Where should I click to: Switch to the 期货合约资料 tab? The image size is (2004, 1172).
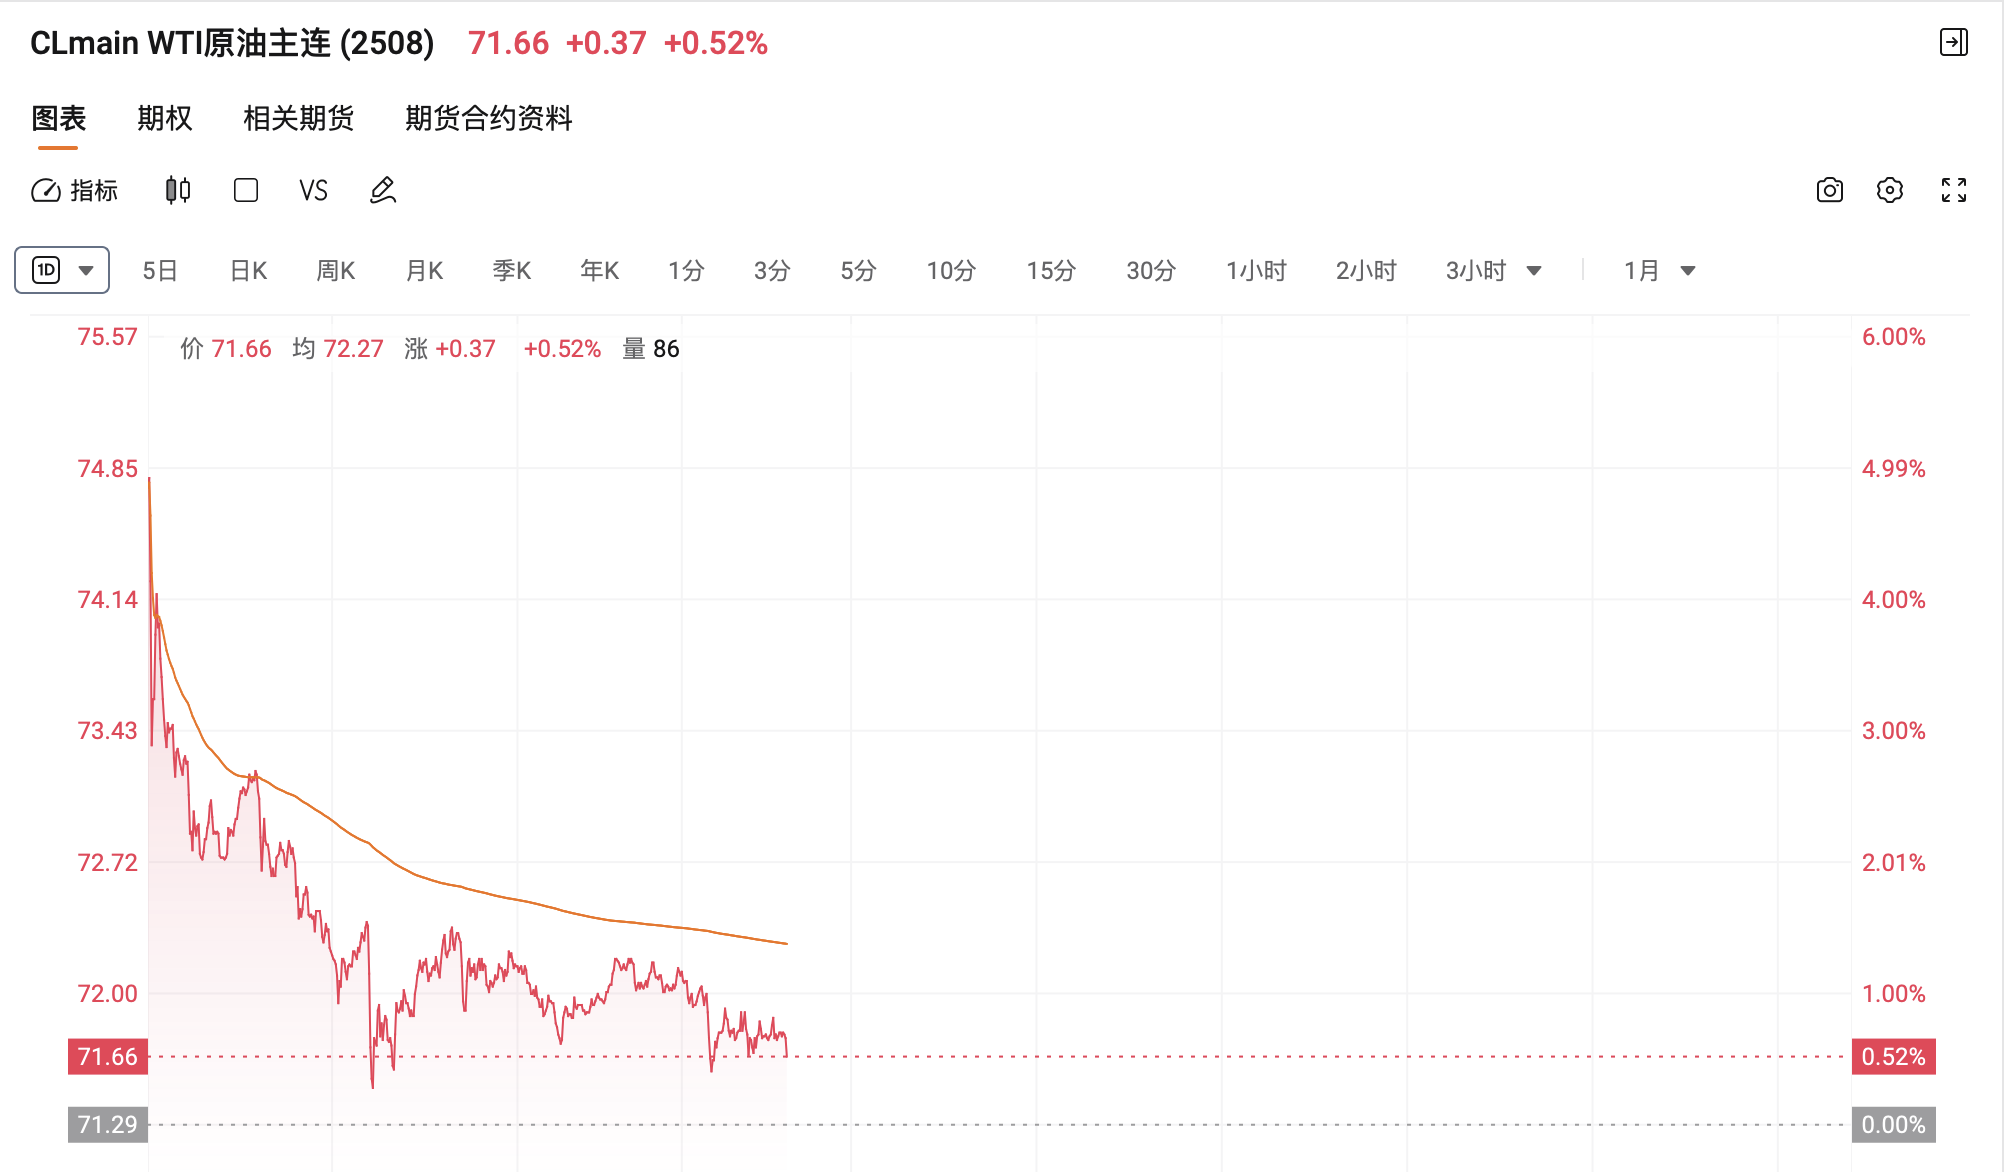(488, 118)
